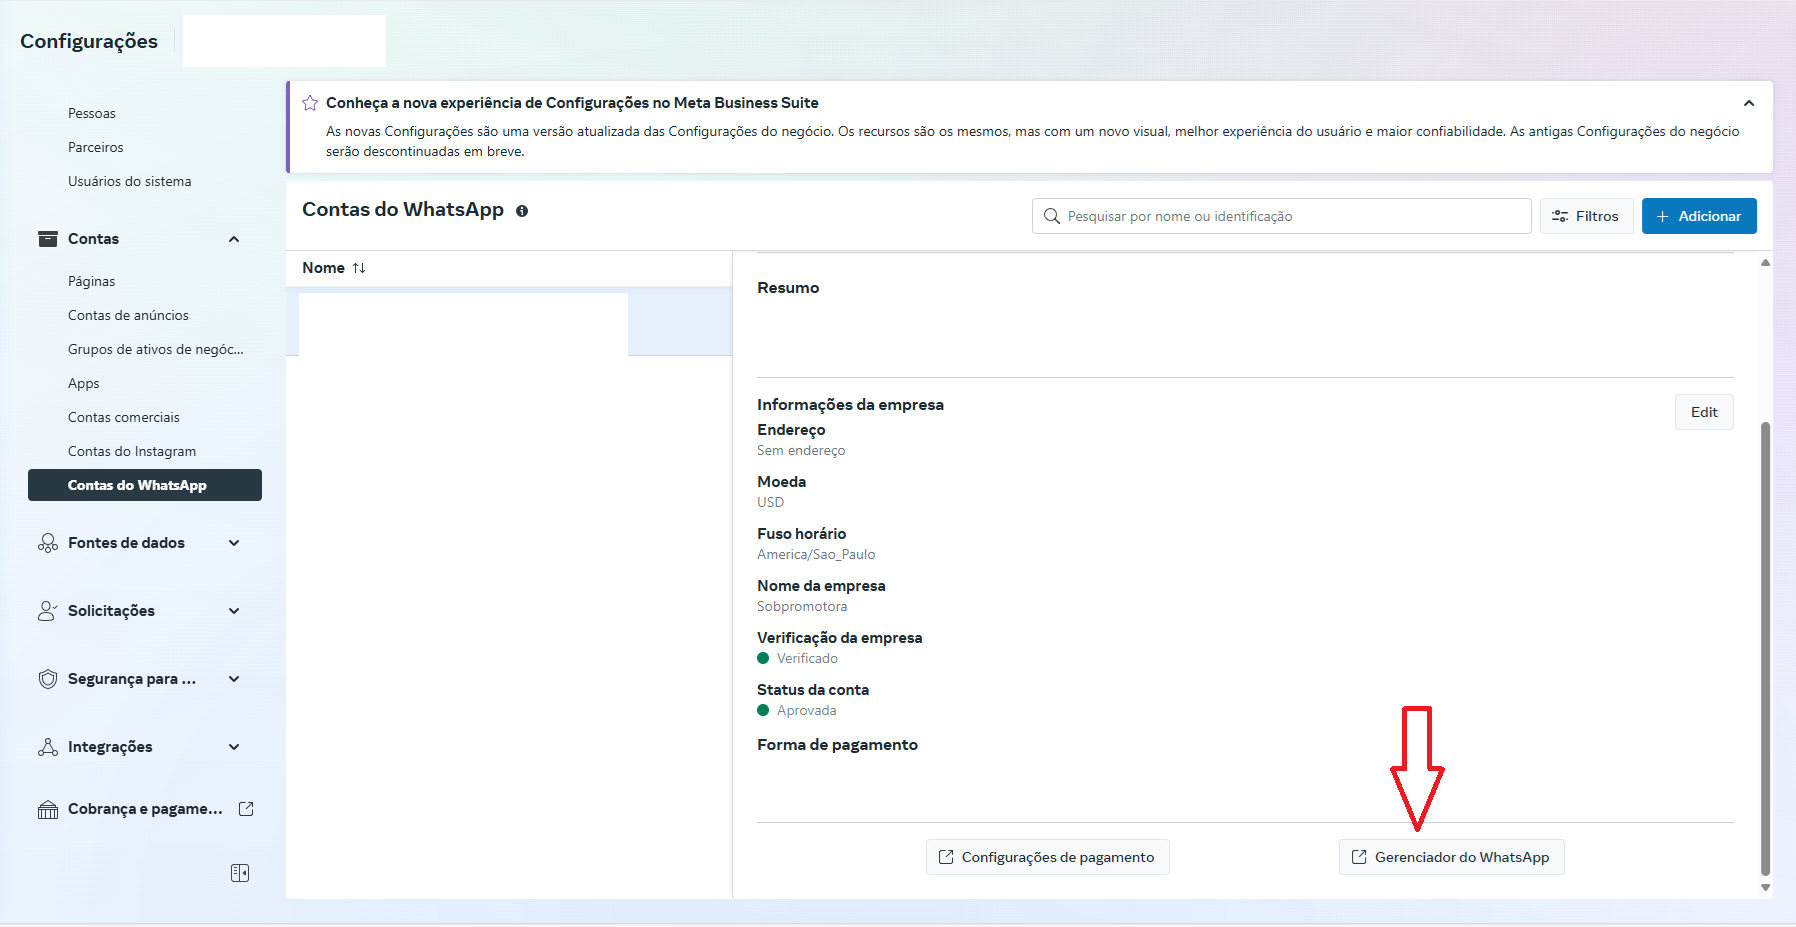
Task: Click the green Verificado status dot
Action: pyautogui.click(x=763, y=658)
